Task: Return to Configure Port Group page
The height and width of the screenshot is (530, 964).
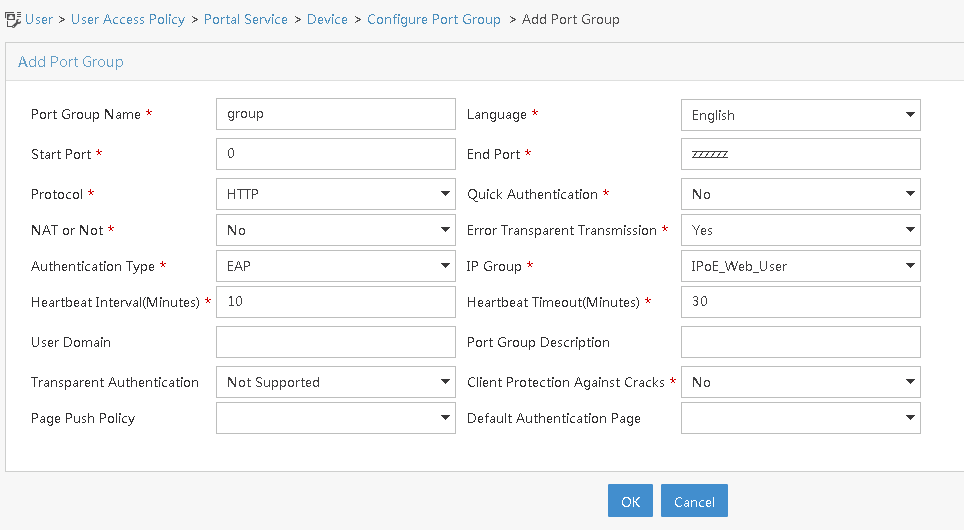Action: click(x=434, y=20)
